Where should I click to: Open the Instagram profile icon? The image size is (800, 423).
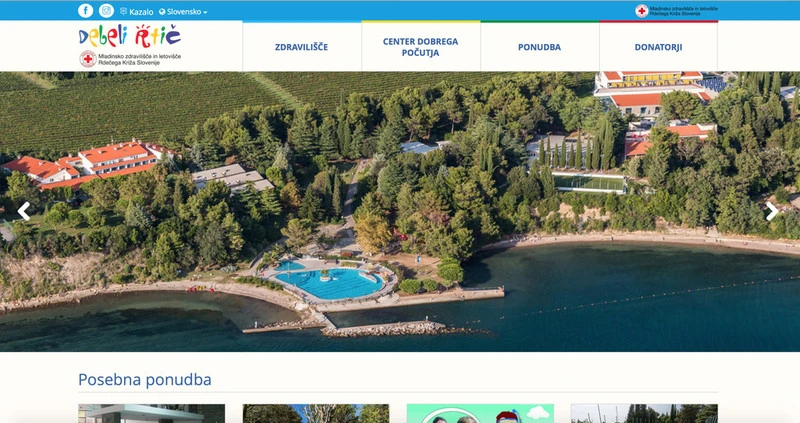tap(106, 10)
